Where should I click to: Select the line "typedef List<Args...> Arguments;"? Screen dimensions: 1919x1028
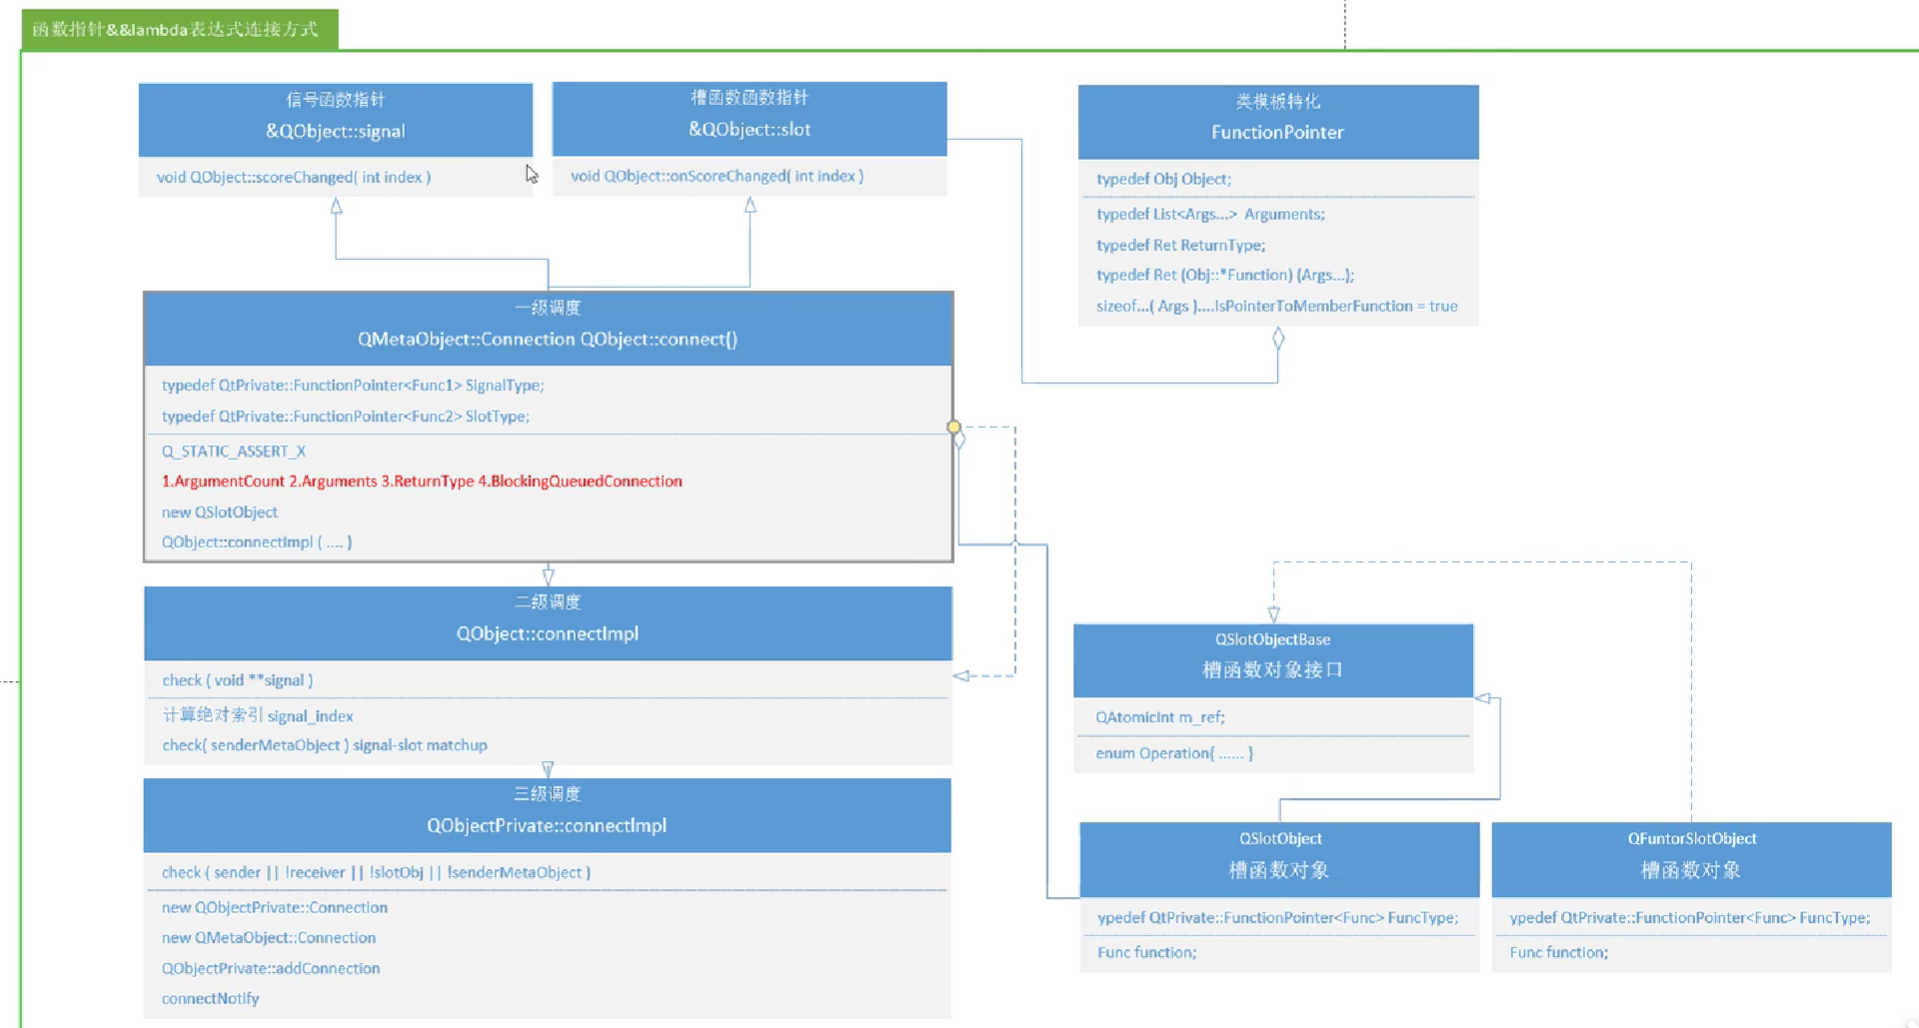[1211, 214]
